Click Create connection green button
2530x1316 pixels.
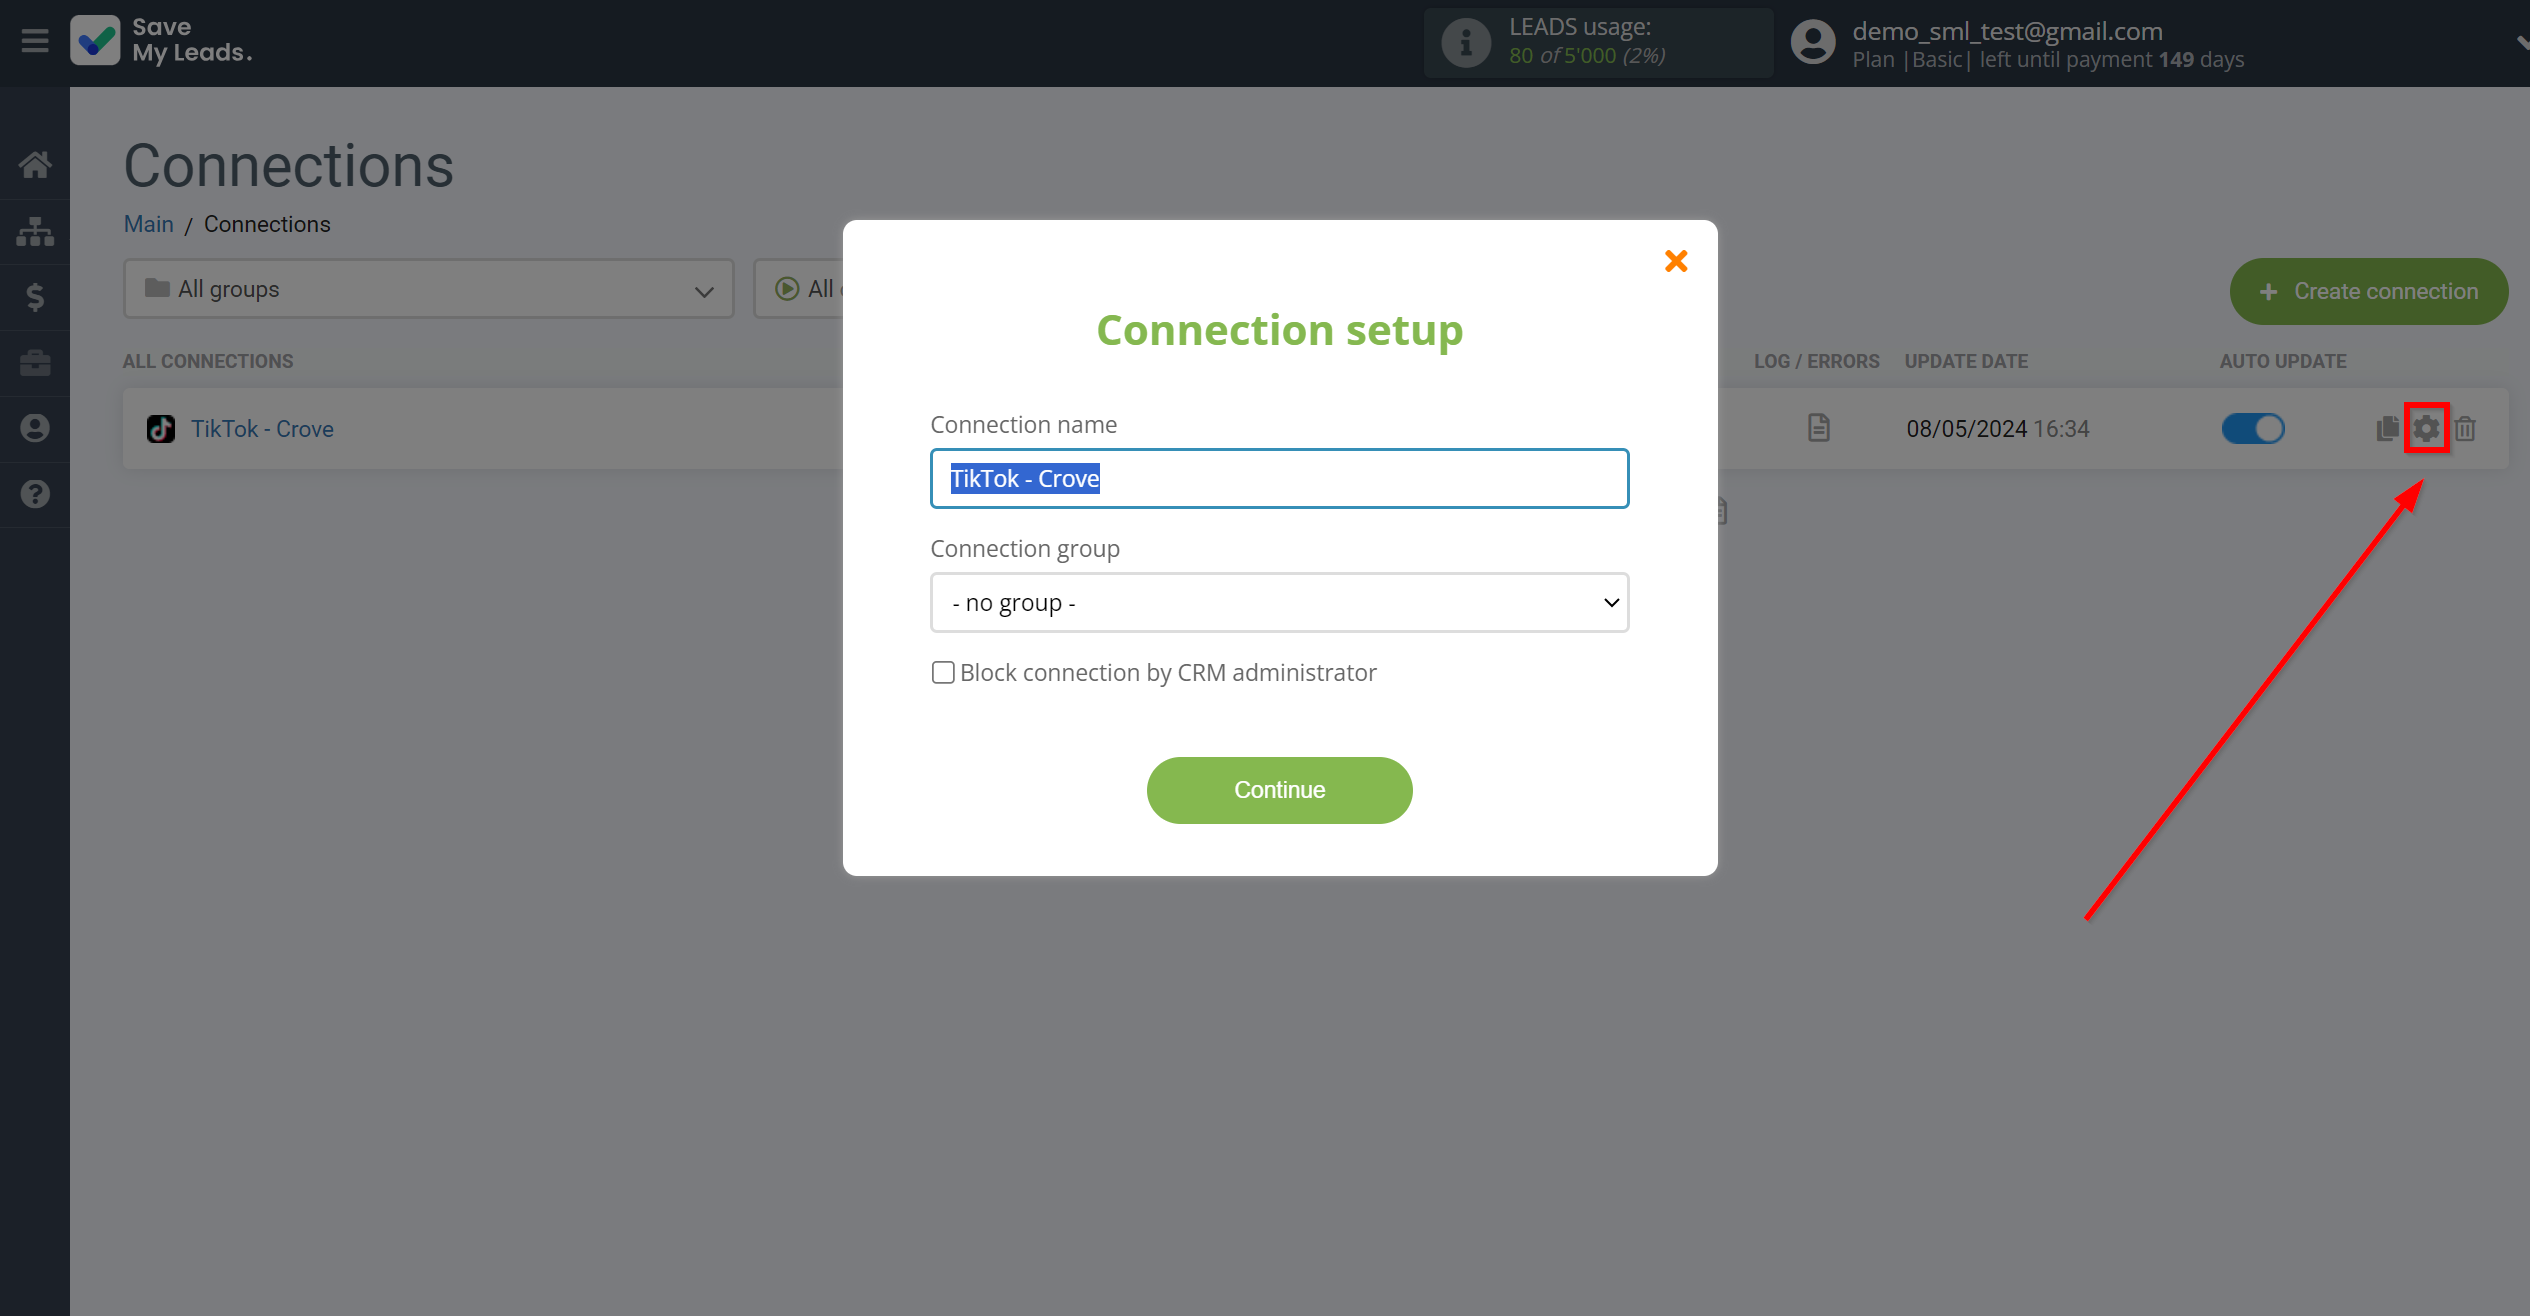[x=2366, y=290]
